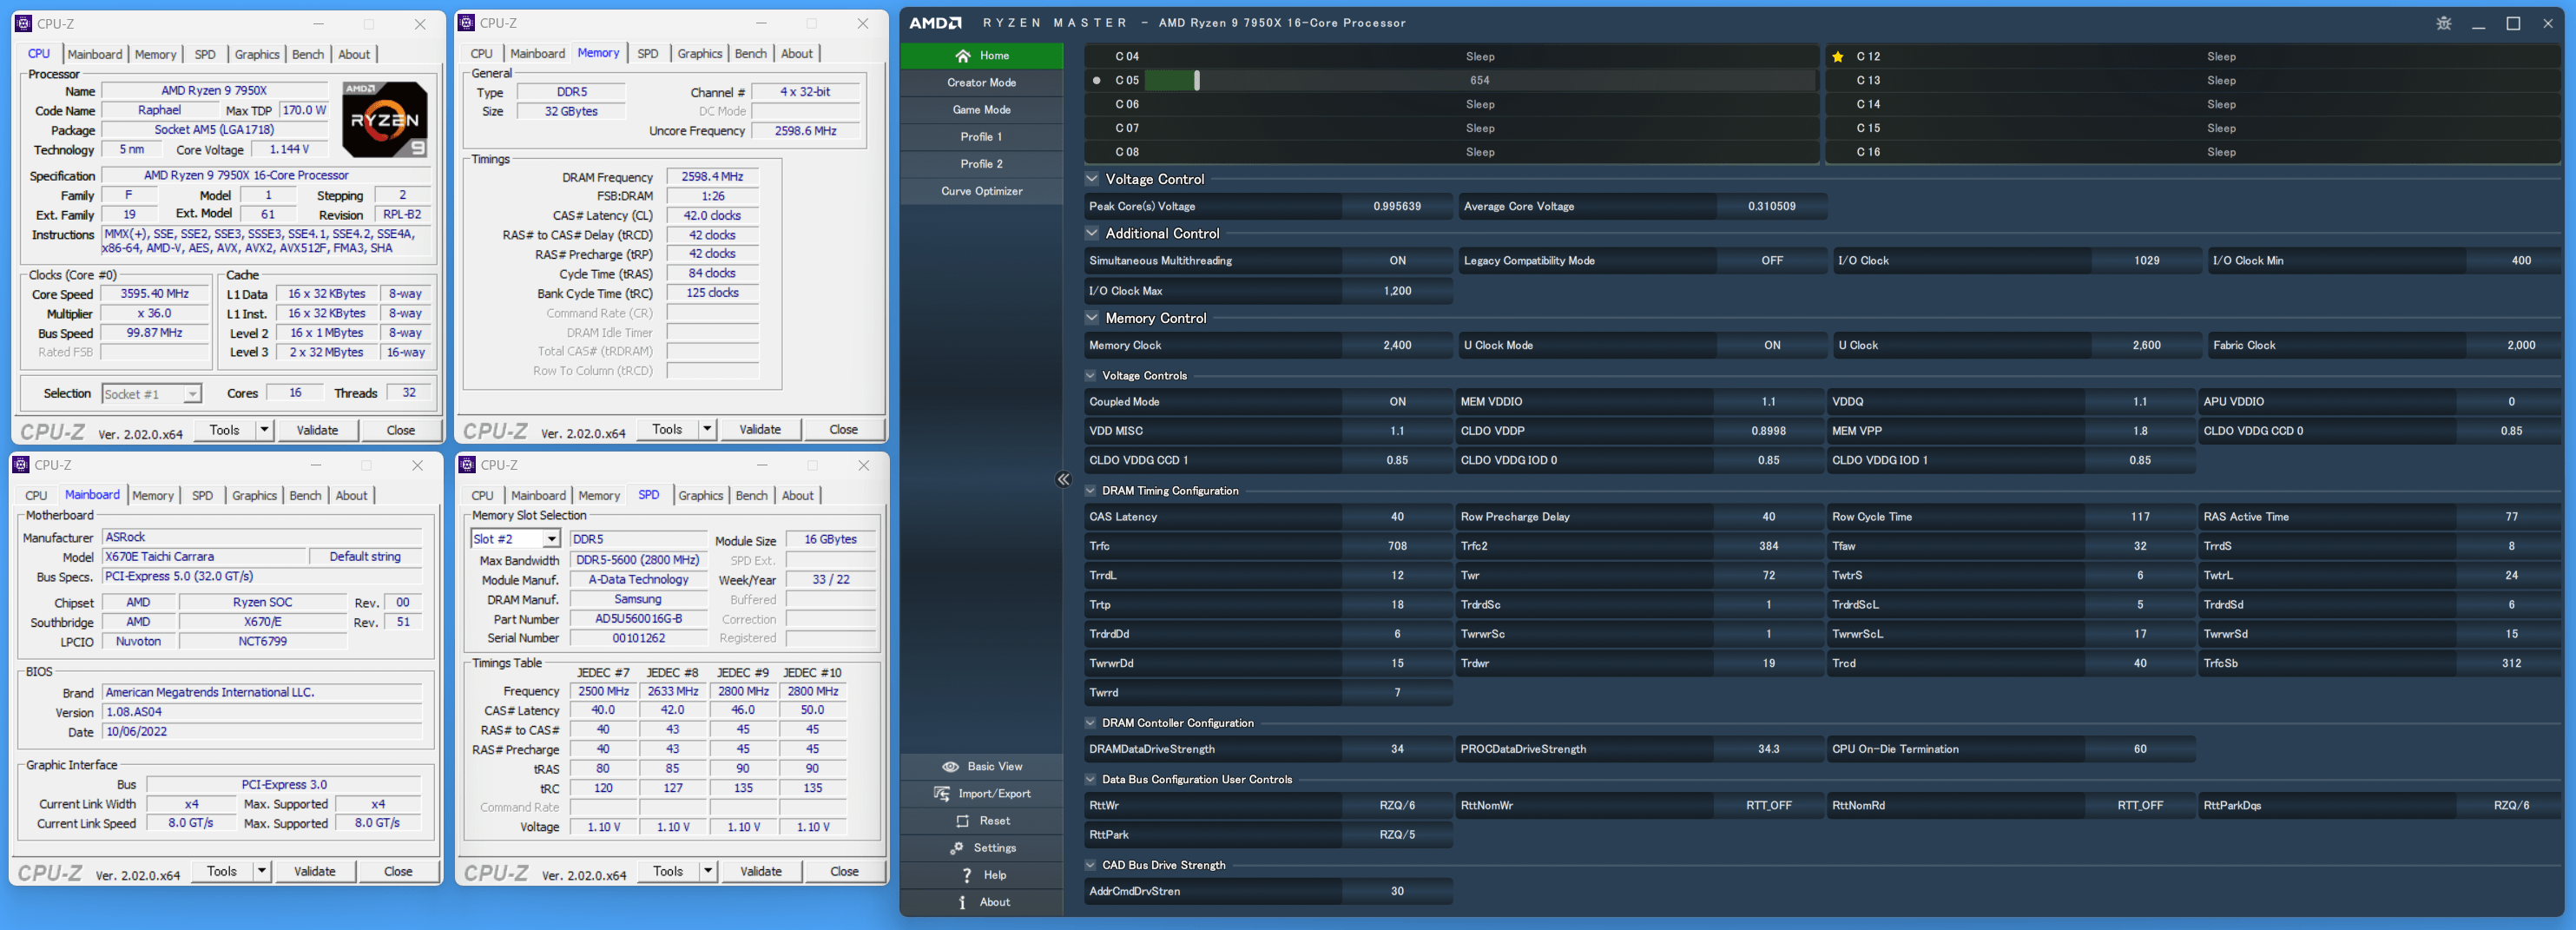Click the bug icon in Ryzen Master title bar
This screenshot has height=930, width=2576.
tap(2444, 23)
